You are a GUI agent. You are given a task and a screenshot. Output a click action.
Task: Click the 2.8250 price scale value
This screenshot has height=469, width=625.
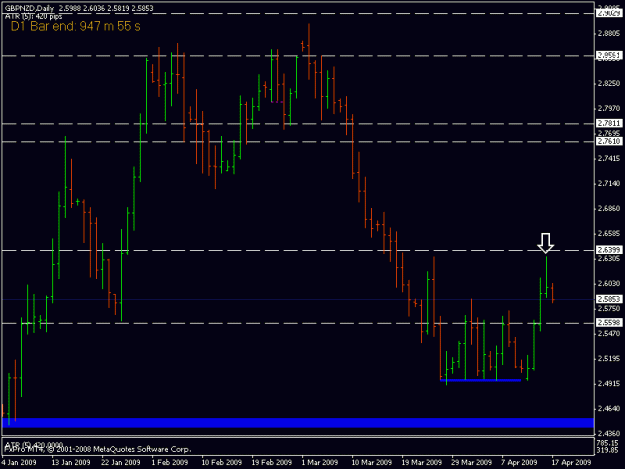click(609, 83)
